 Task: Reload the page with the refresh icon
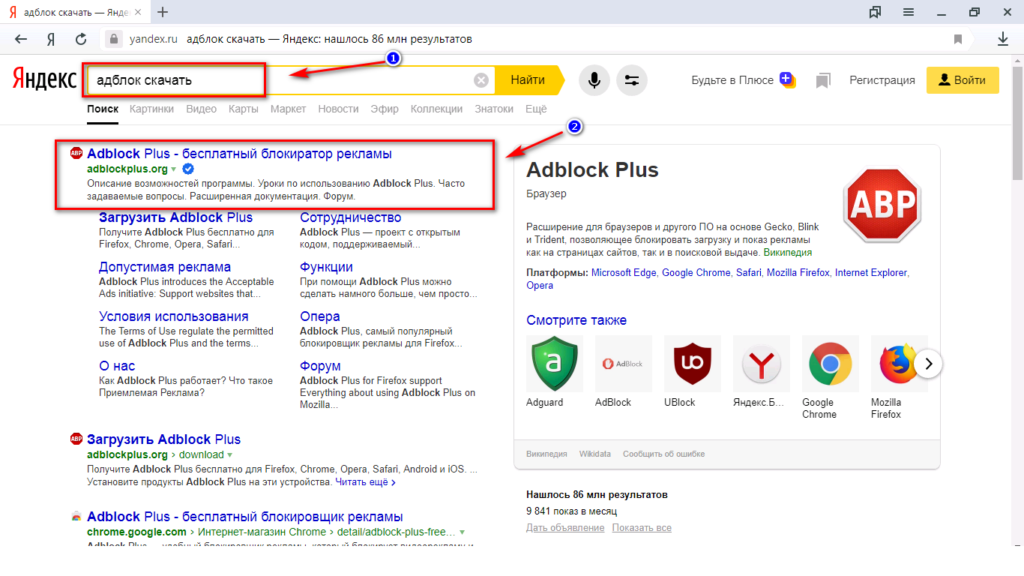(x=81, y=39)
